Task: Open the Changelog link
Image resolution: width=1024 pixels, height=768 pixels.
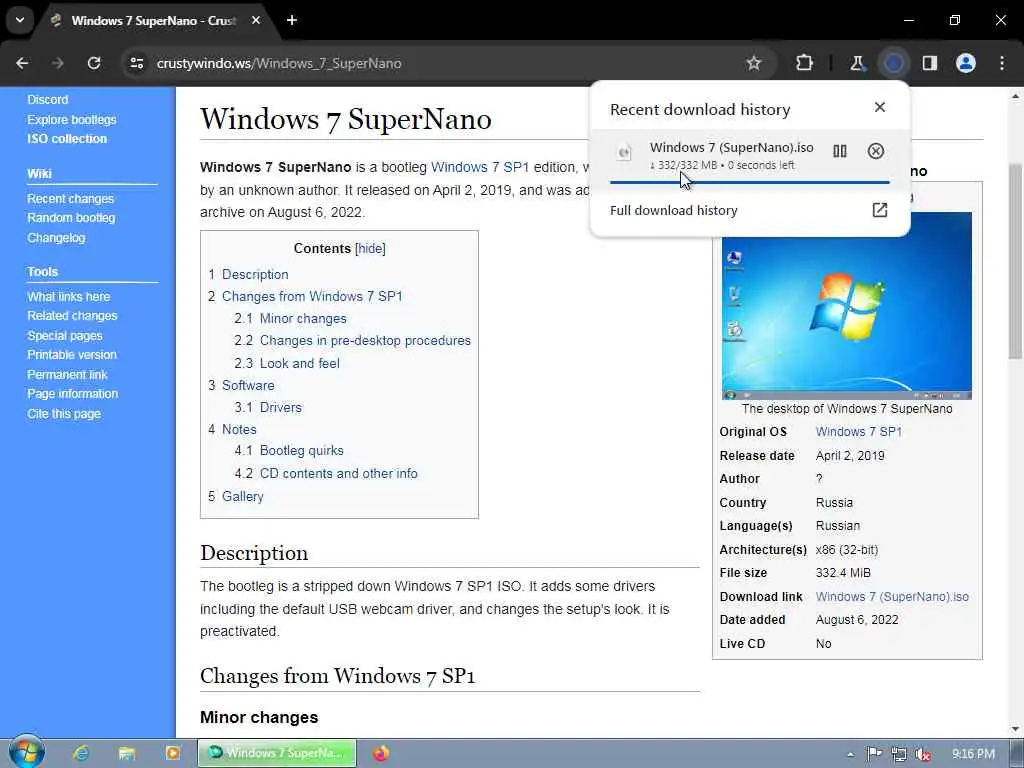Action: point(56,238)
